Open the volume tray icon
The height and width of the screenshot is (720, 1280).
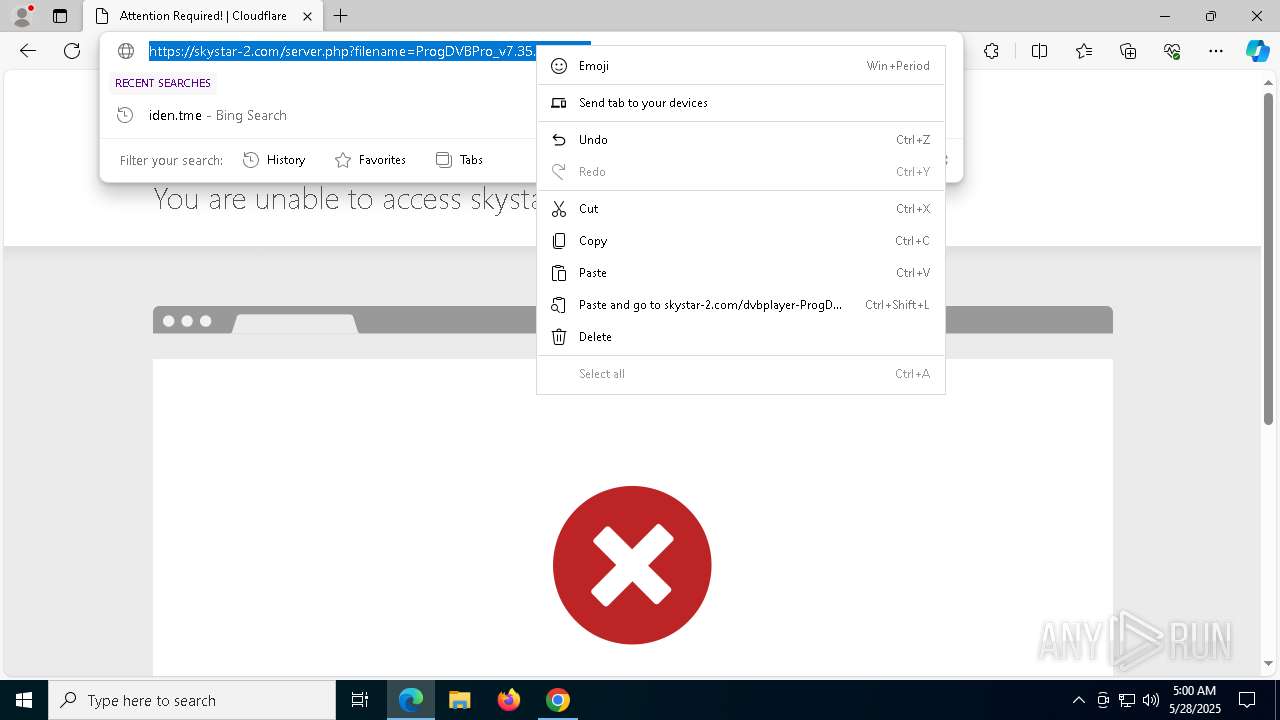1150,700
